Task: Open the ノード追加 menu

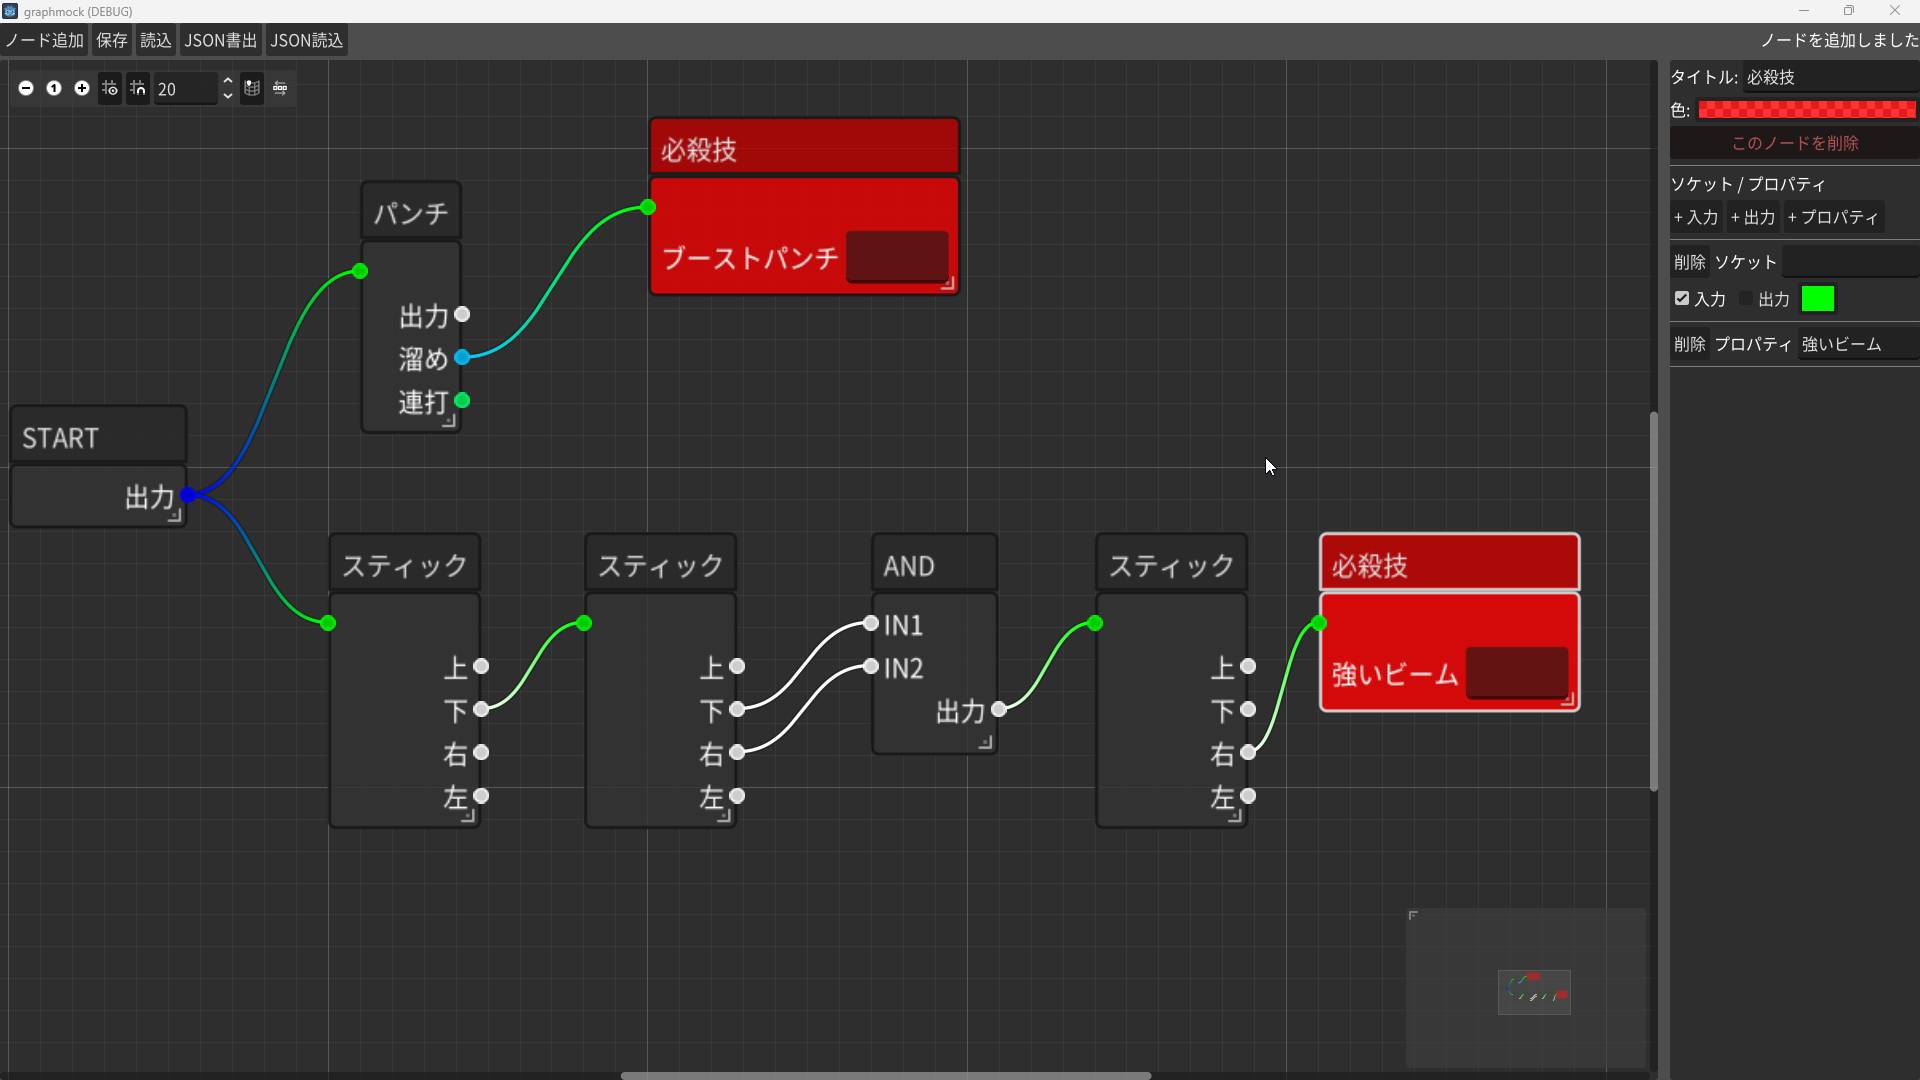Action: point(45,40)
